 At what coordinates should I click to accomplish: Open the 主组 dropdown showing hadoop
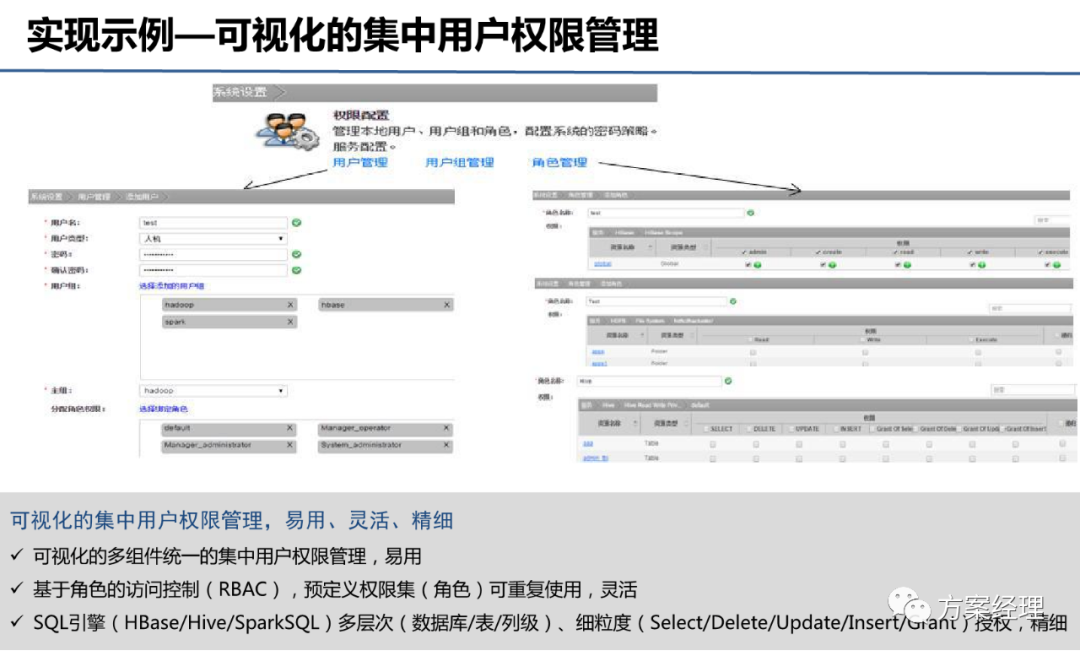coord(280,390)
